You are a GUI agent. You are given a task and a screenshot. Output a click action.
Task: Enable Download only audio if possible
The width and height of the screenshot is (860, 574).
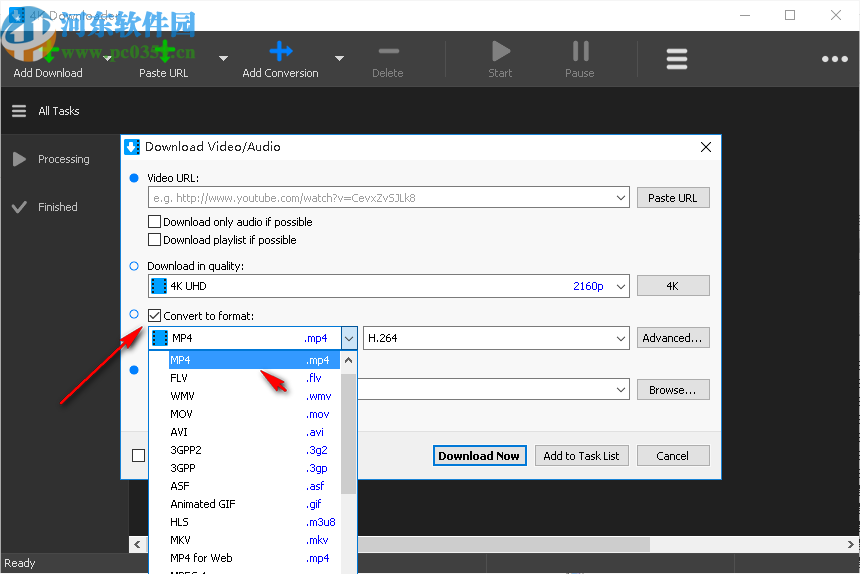[x=155, y=221]
